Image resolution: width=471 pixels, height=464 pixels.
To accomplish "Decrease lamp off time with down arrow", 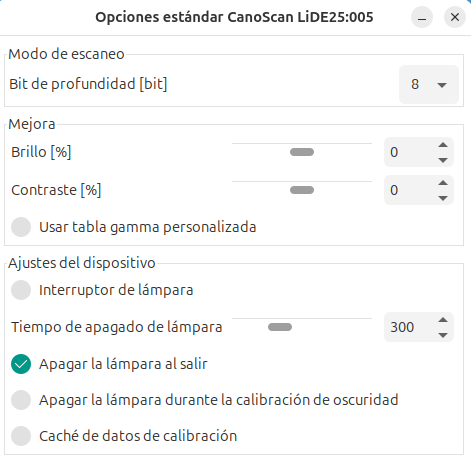I will pyautogui.click(x=443, y=335).
